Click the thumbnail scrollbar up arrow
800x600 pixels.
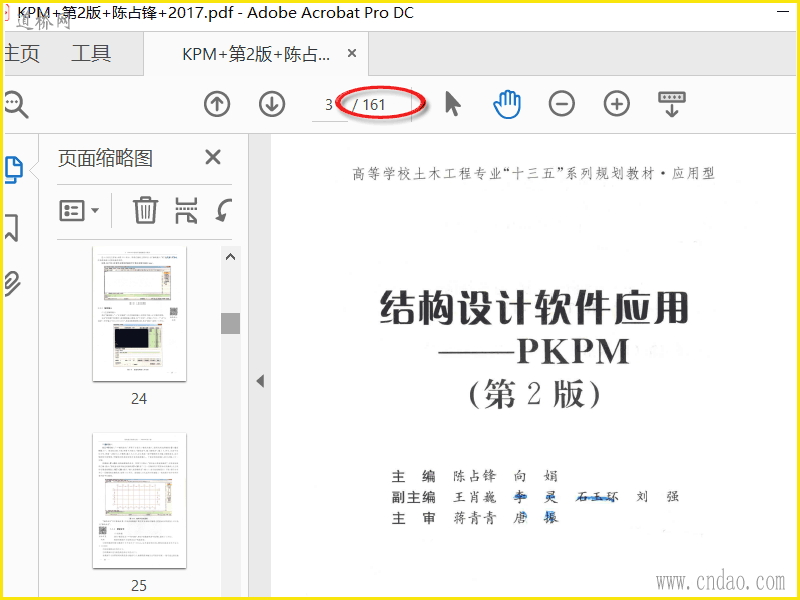coord(231,257)
